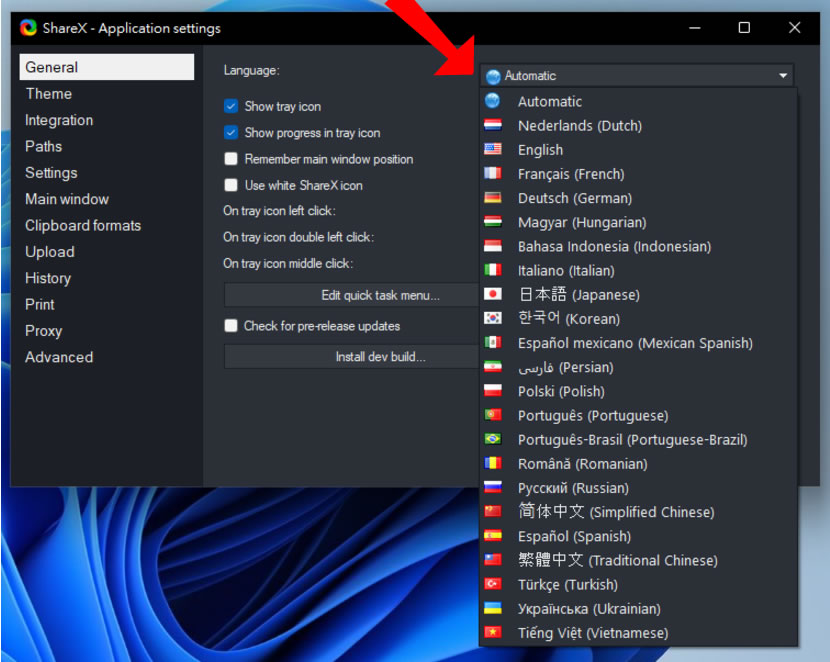Open the History tab
Screen dimensions: 830x662
[107, 278]
